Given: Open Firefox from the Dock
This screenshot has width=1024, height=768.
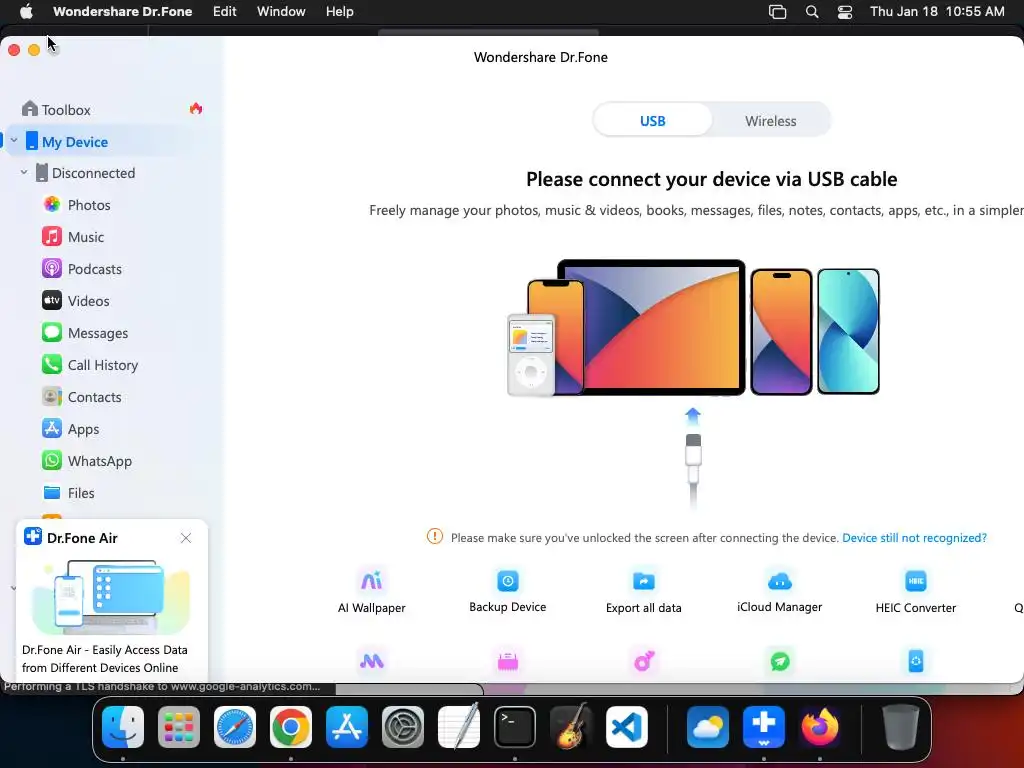Looking at the screenshot, I should 820,726.
